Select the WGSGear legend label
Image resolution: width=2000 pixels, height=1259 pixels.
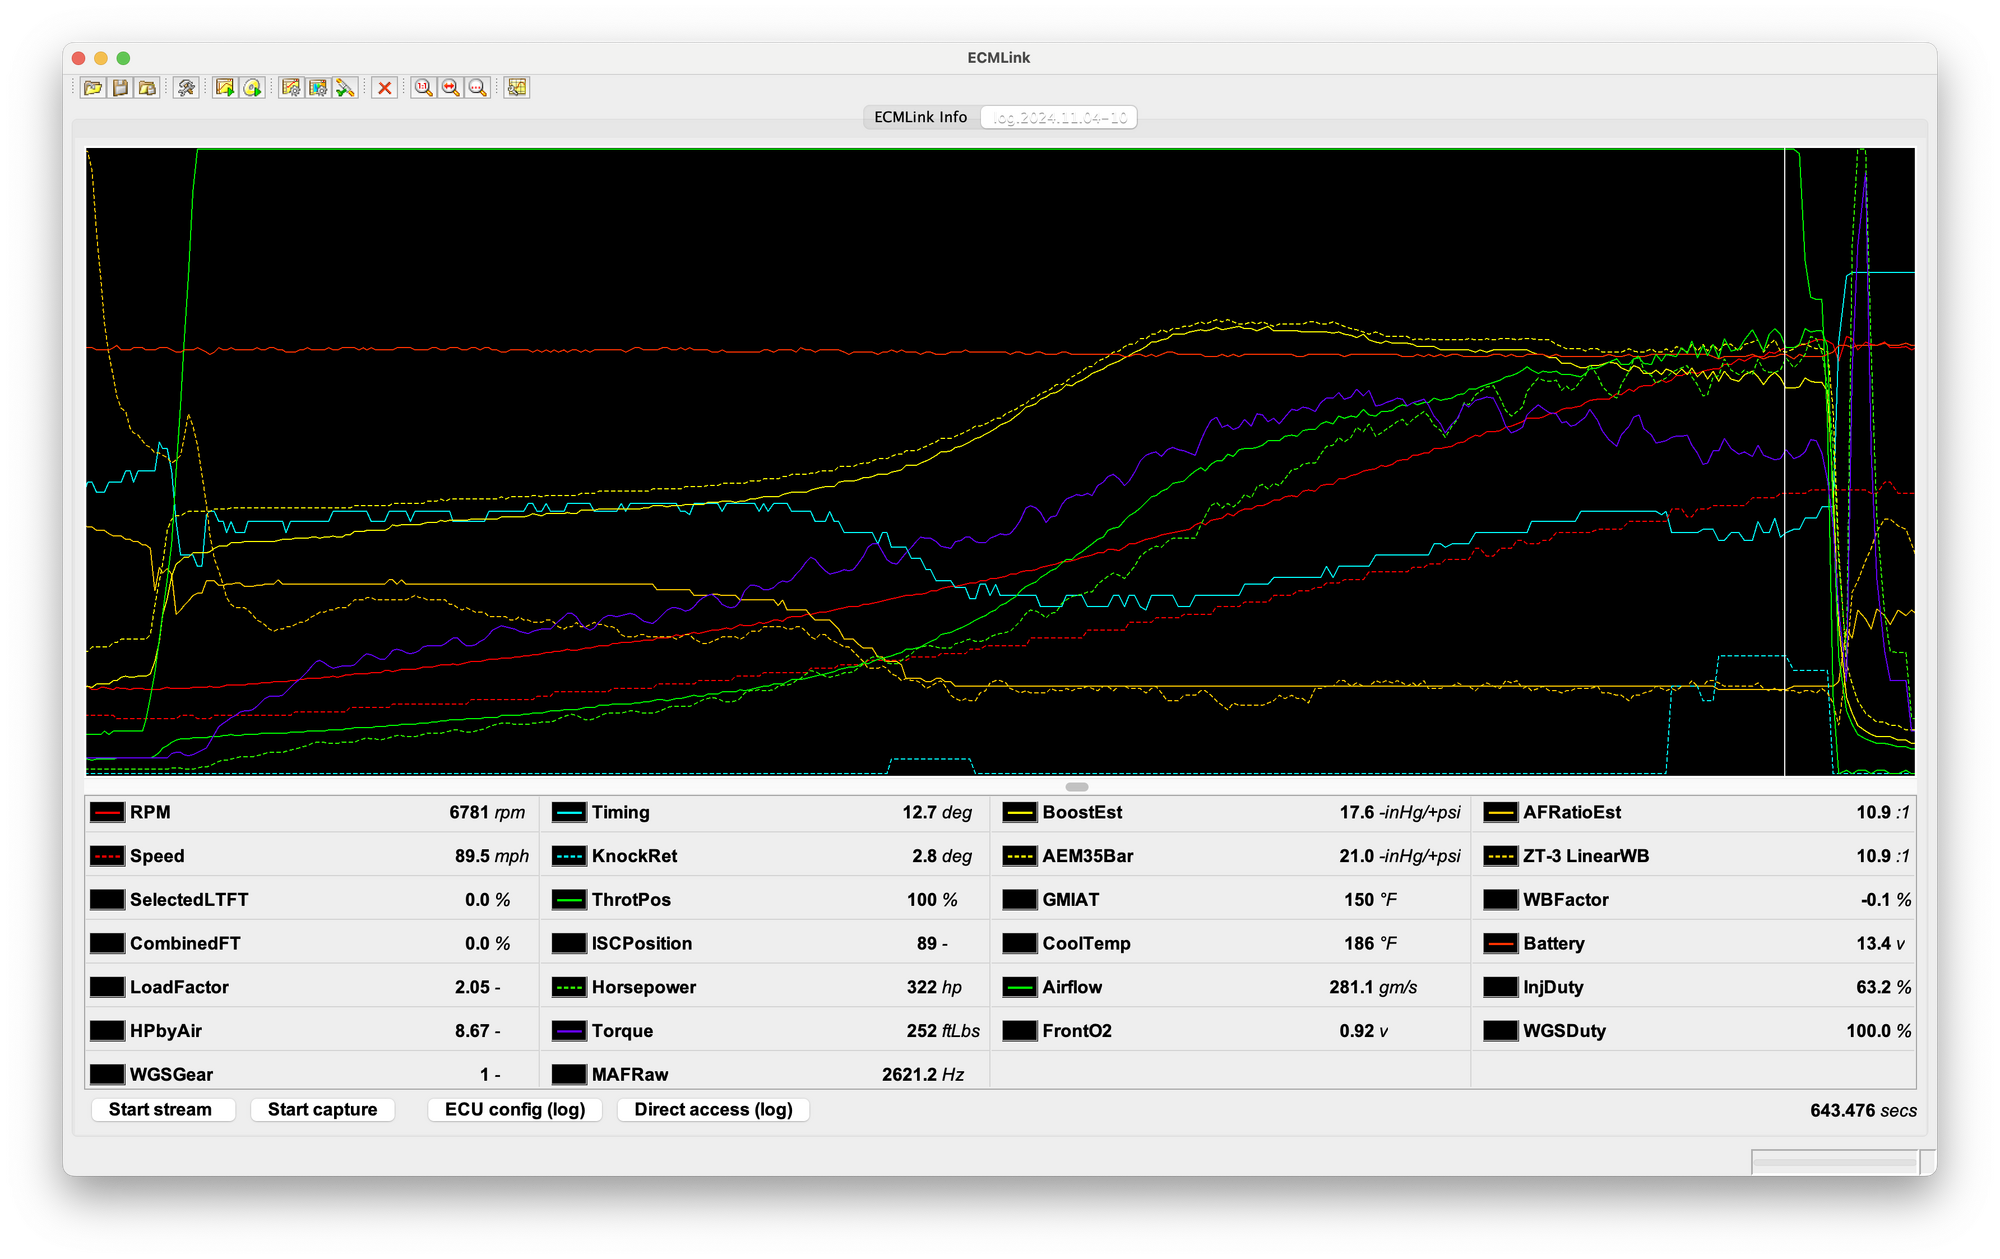pyautogui.click(x=171, y=1074)
